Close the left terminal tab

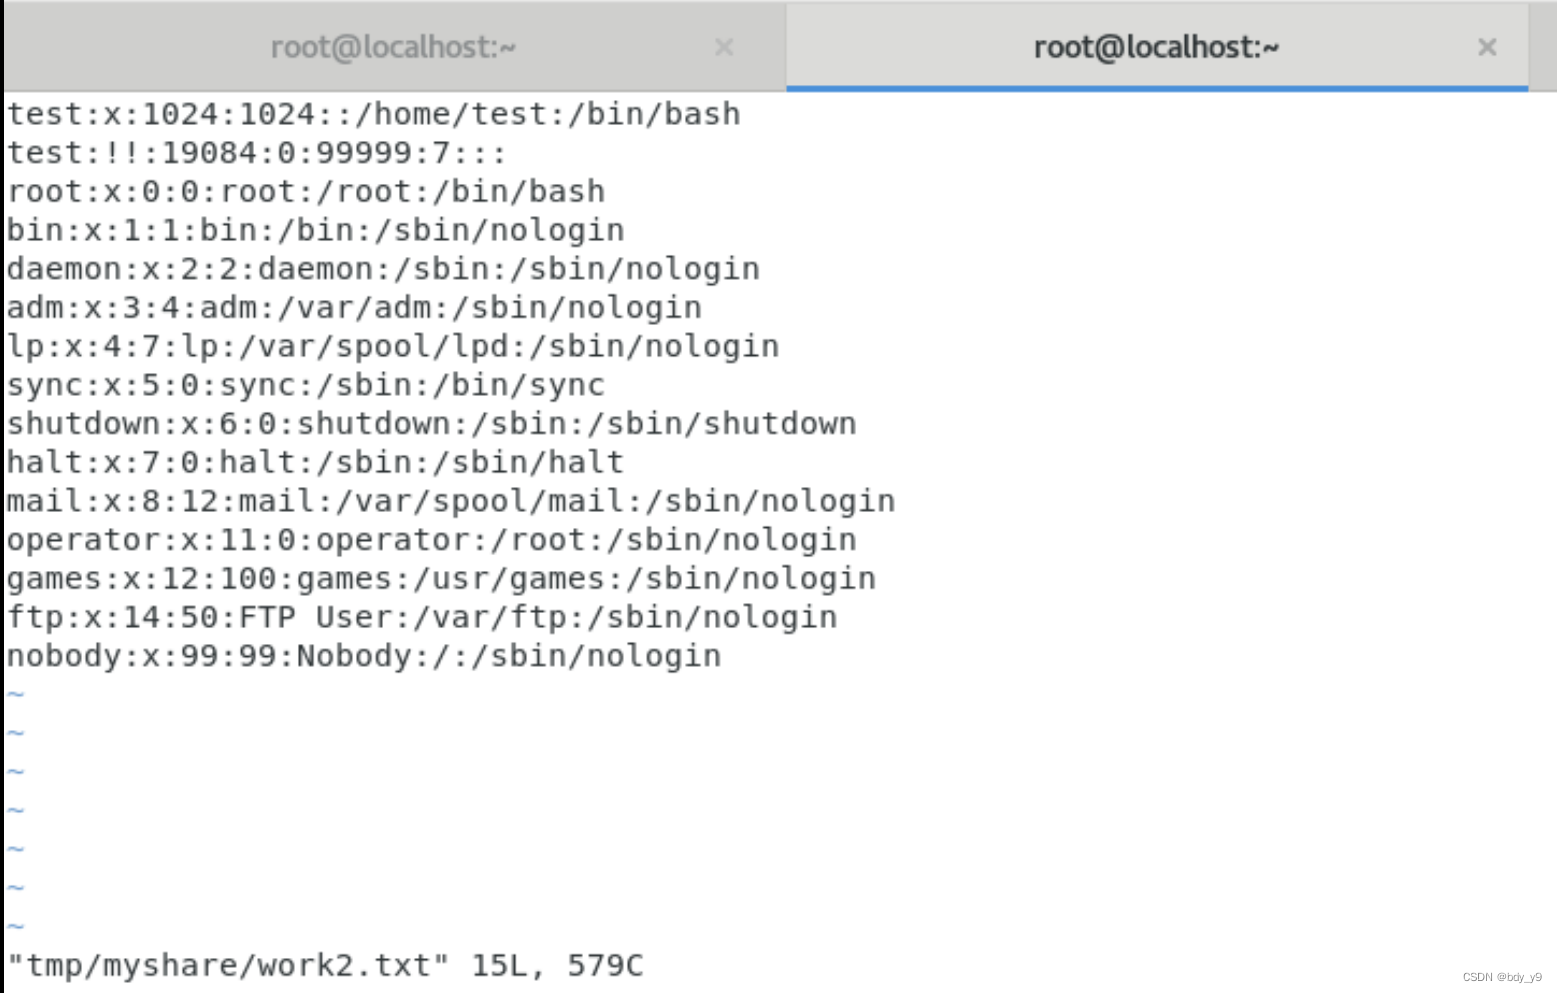[723, 47]
